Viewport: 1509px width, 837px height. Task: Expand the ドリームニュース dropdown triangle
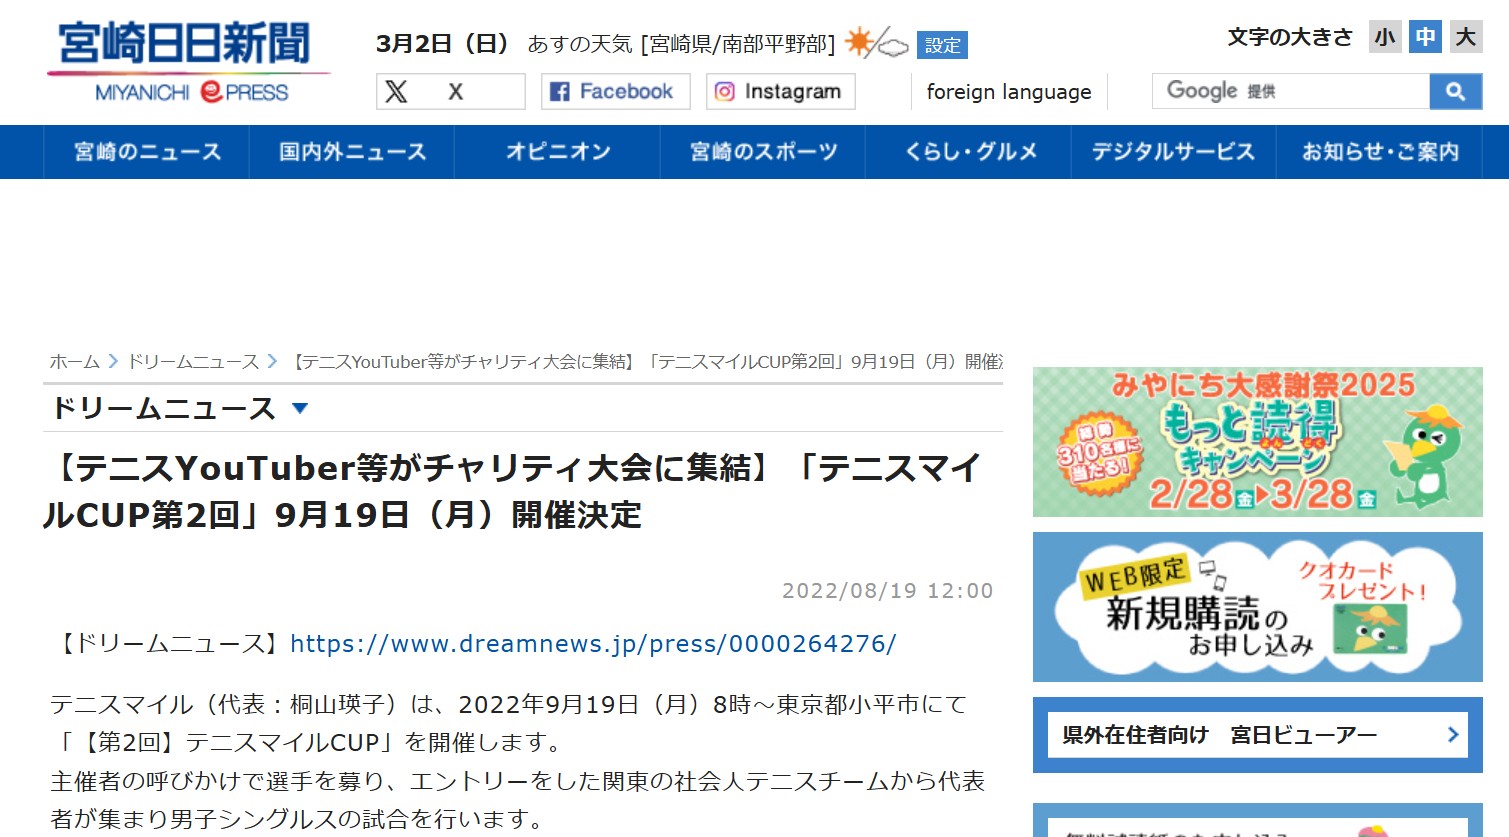click(299, 408)
